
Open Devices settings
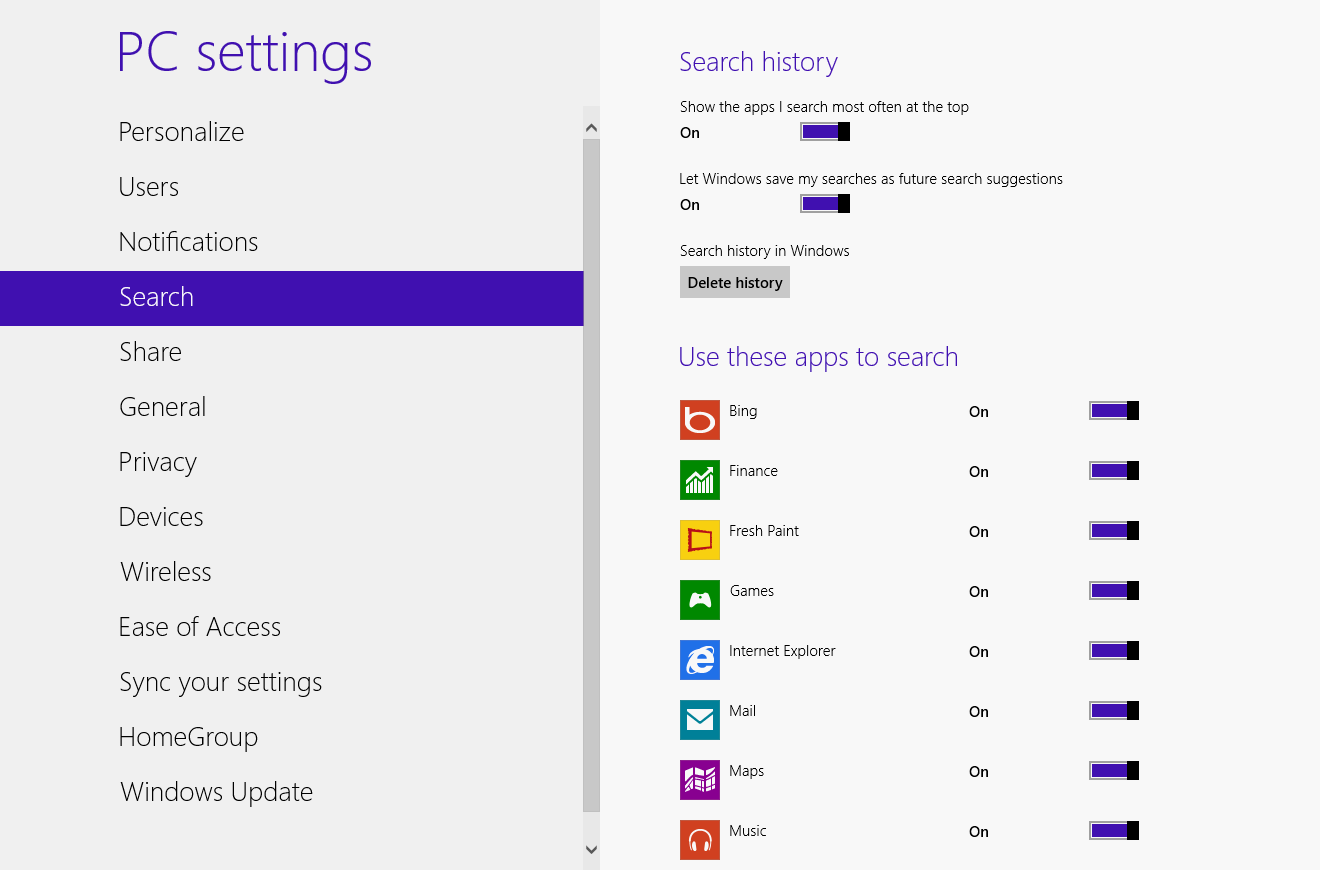291,517
